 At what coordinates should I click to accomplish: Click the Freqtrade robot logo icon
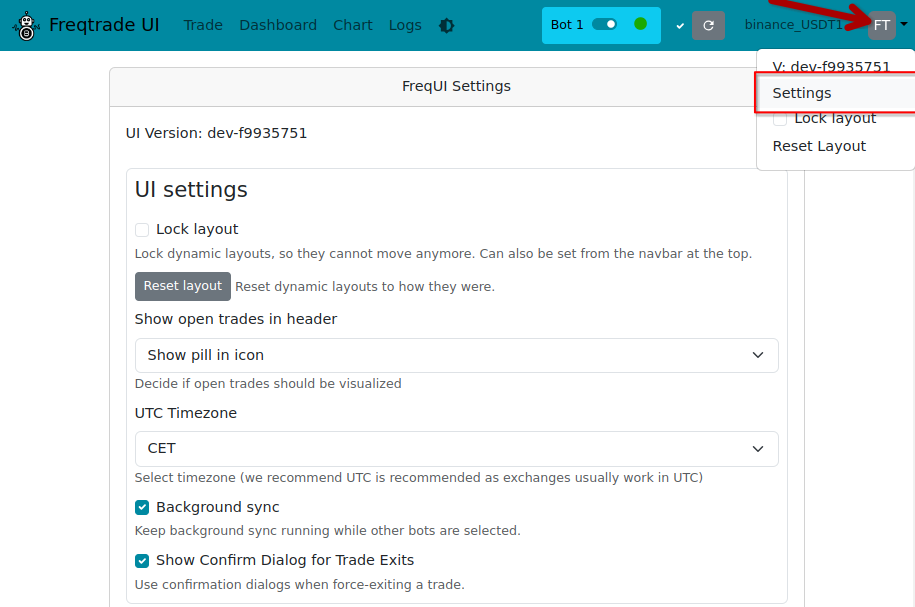click(24, 24)
